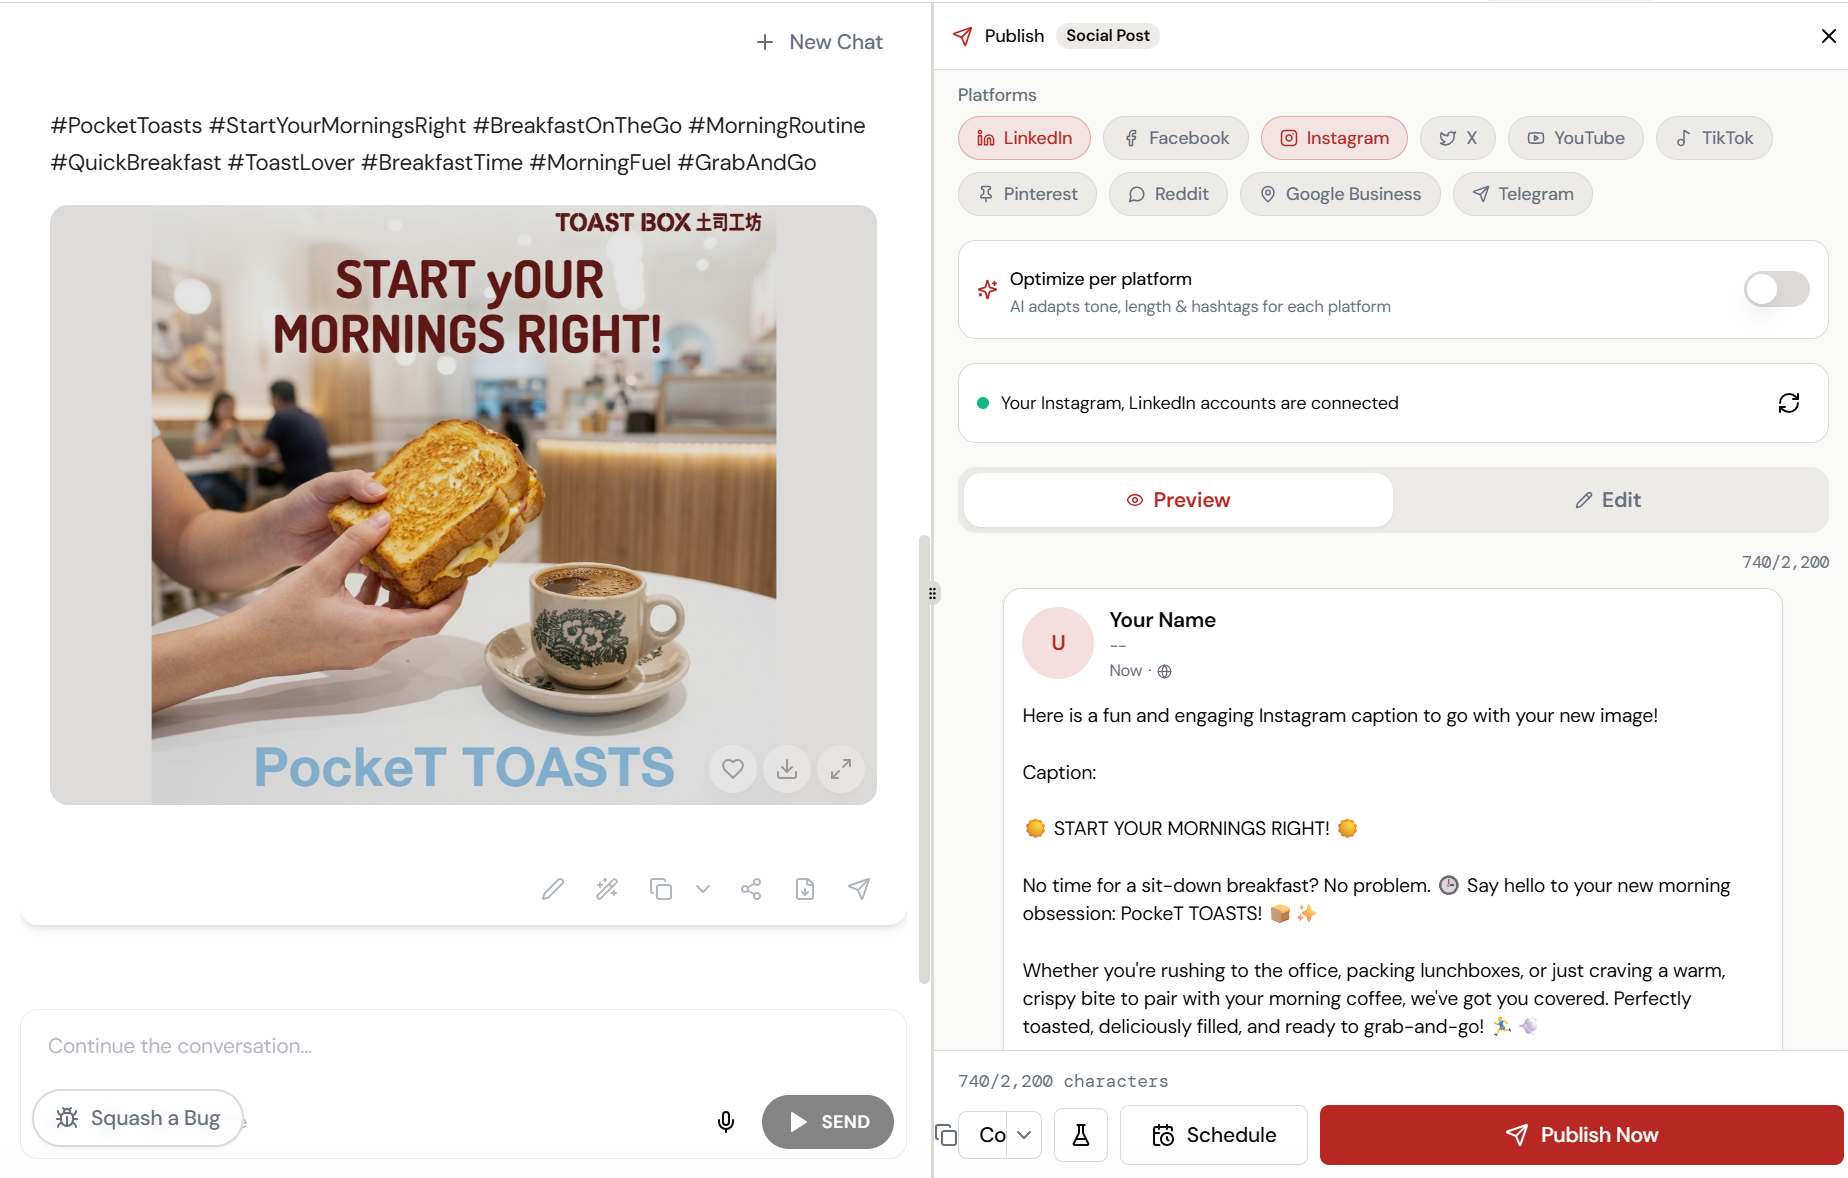Viewport: 1848px width, 1178px height.
Task: Click the Continue the conversation input field
Action: 463,1046
